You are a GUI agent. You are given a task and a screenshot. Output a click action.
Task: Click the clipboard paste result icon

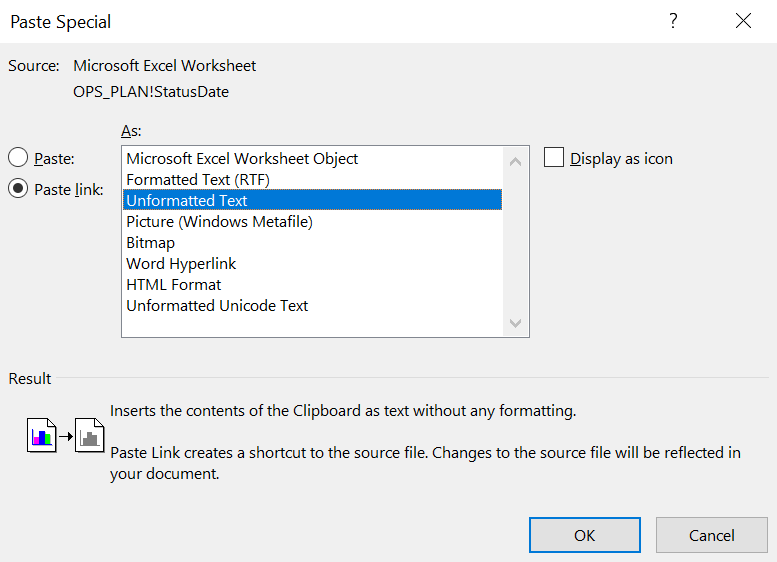65,436
